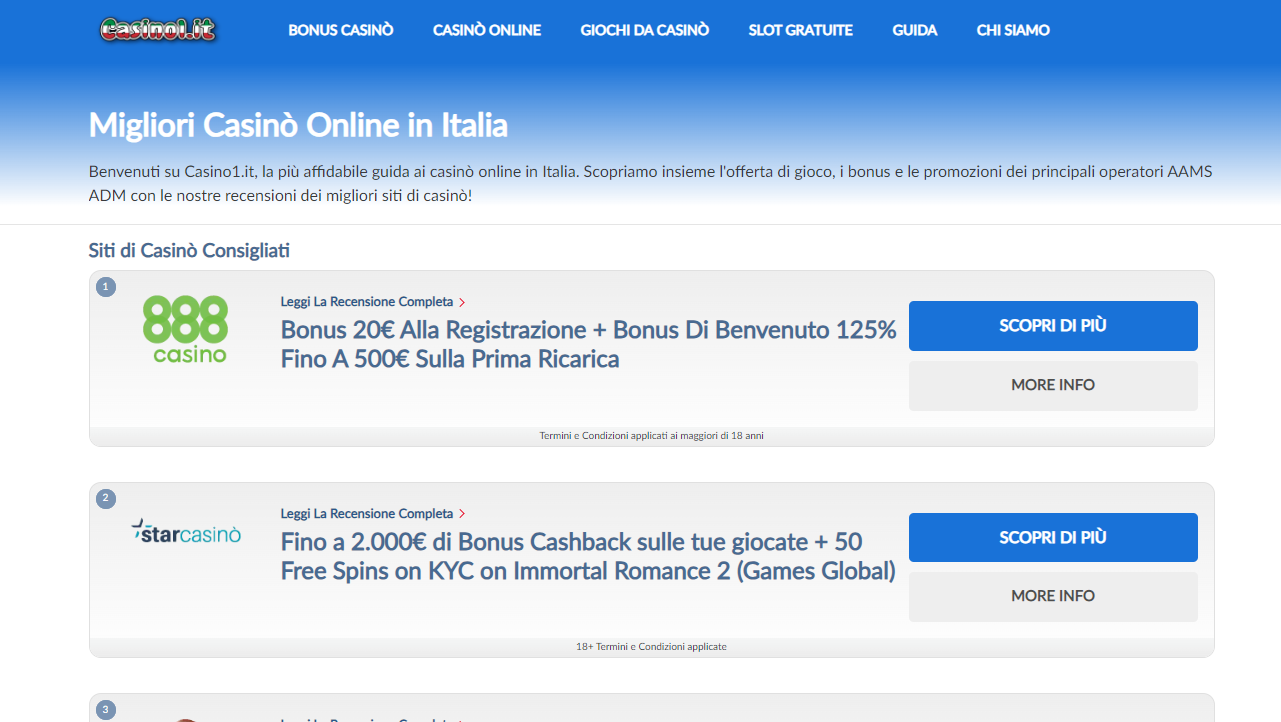Click the StarCasinò logo

186,531
